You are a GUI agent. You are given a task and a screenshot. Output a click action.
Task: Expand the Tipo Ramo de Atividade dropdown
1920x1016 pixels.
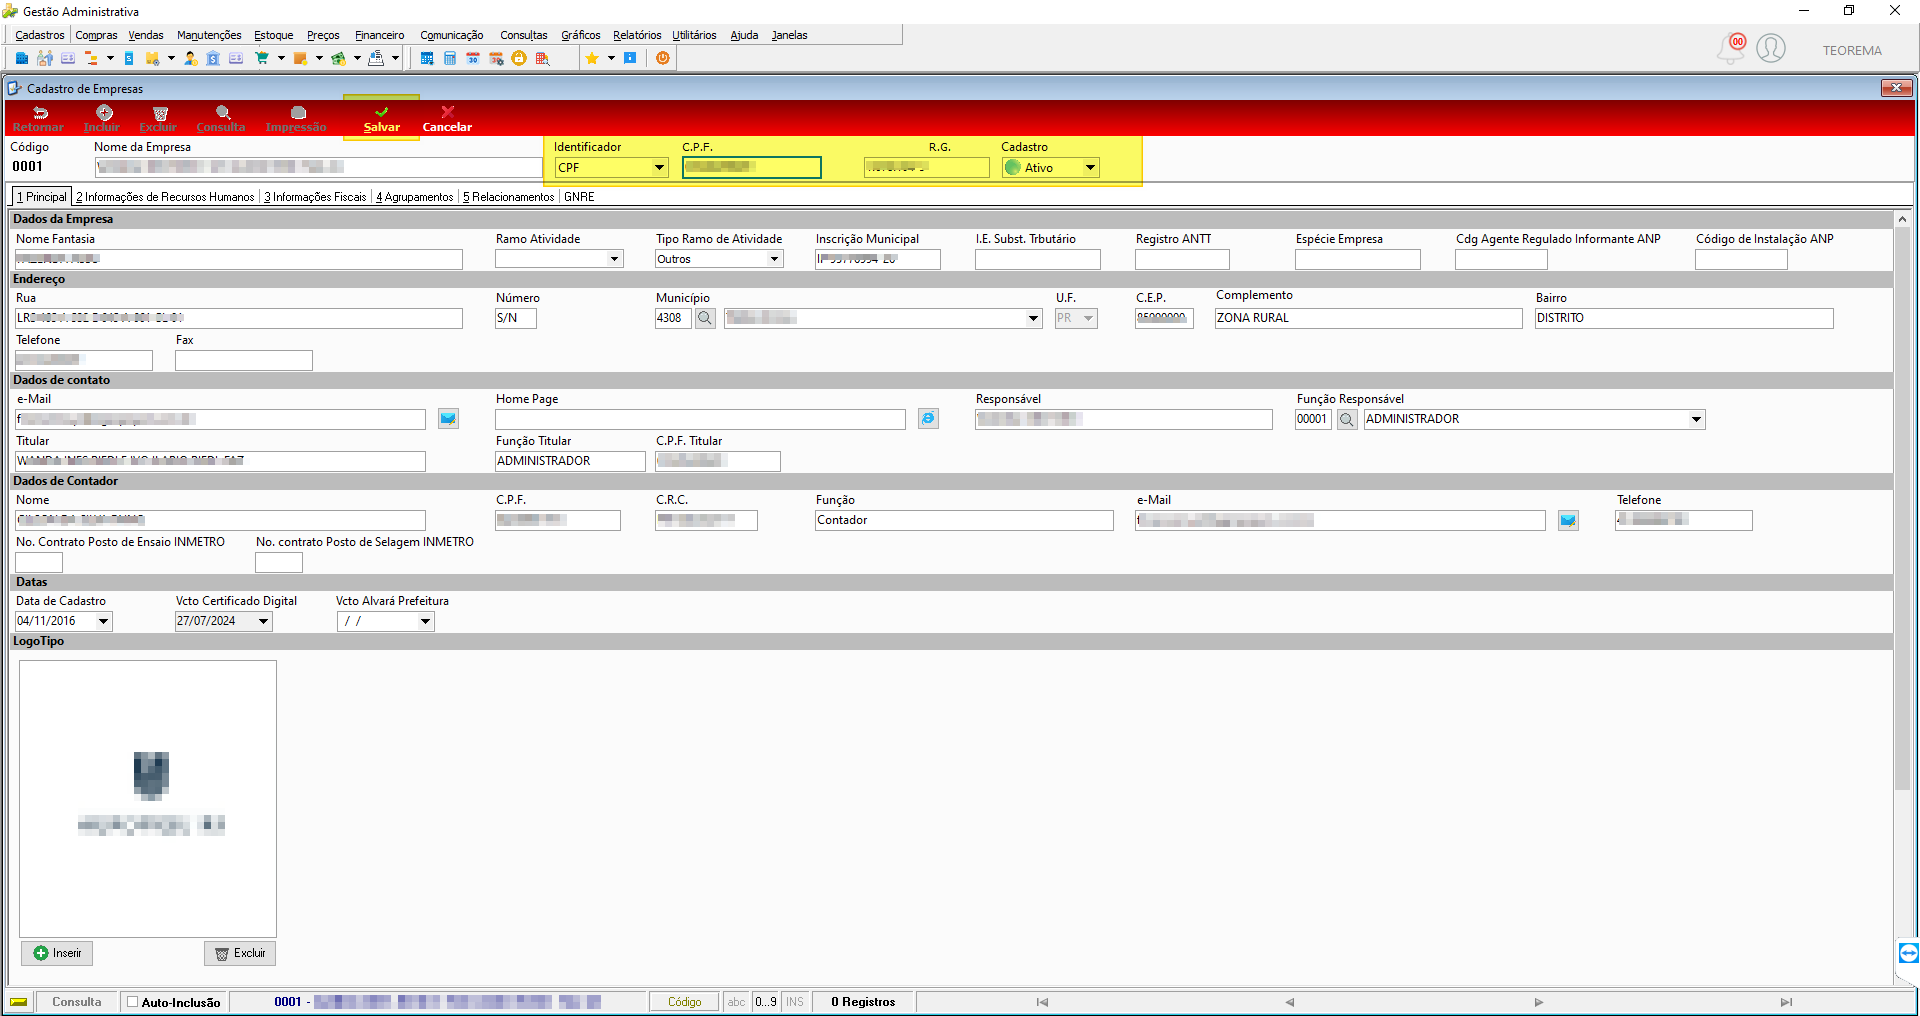[774, 259]
